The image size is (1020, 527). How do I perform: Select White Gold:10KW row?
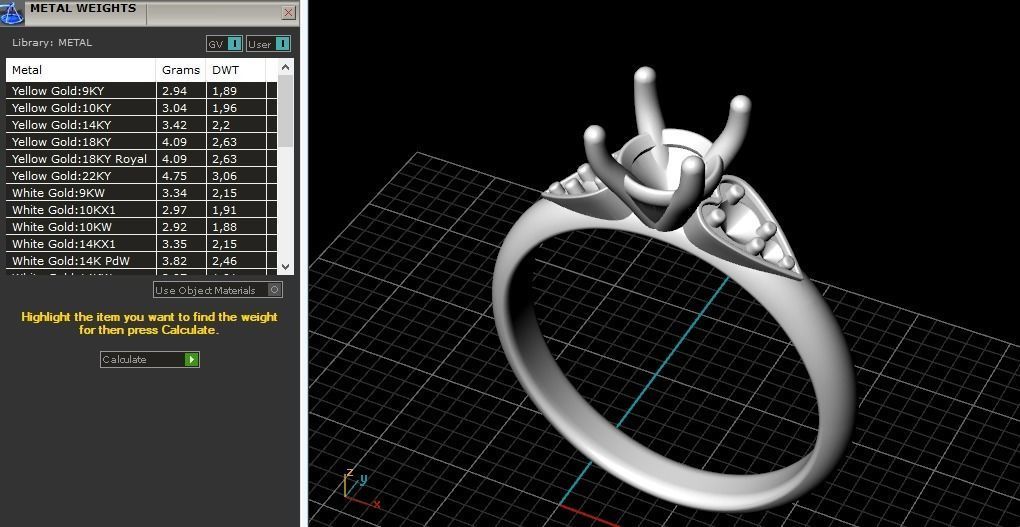[x=141, y=226]
